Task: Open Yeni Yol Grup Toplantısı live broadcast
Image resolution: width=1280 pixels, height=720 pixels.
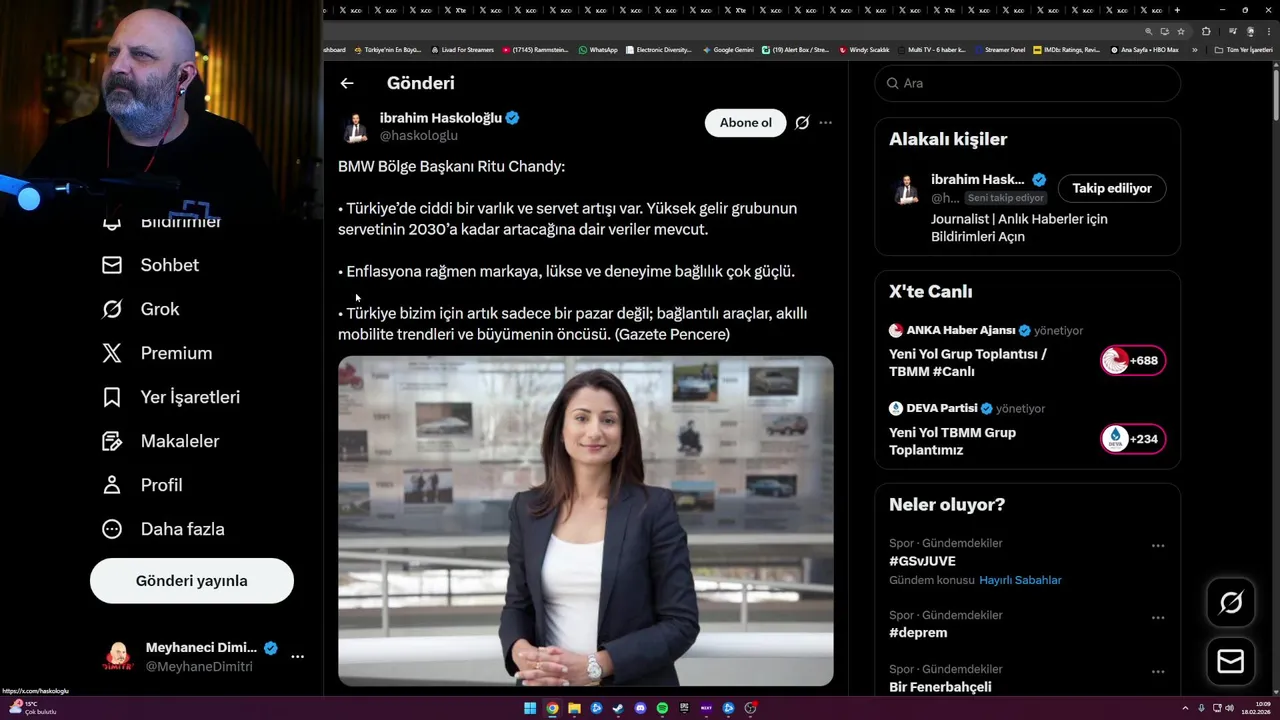Action: point(968,363)
